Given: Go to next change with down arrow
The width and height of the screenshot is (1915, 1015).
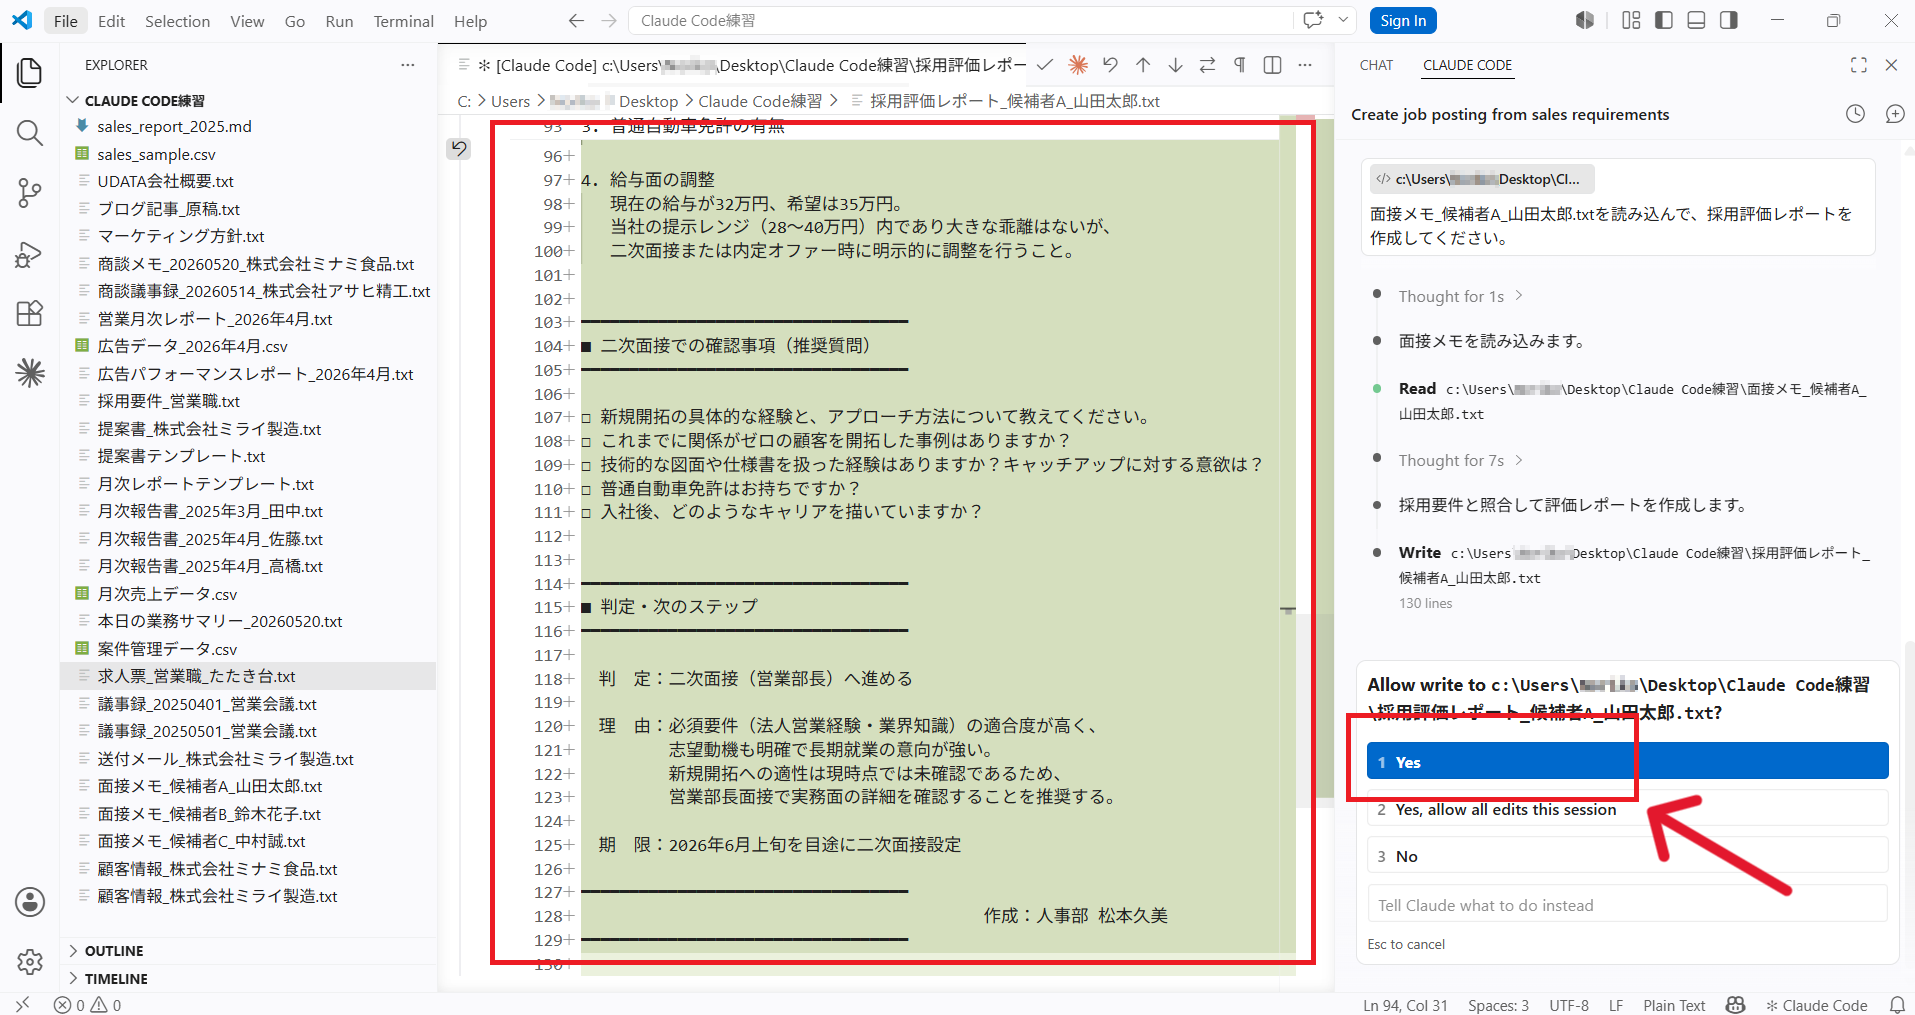Looking at the screenshot, I should coord(1176,65).
